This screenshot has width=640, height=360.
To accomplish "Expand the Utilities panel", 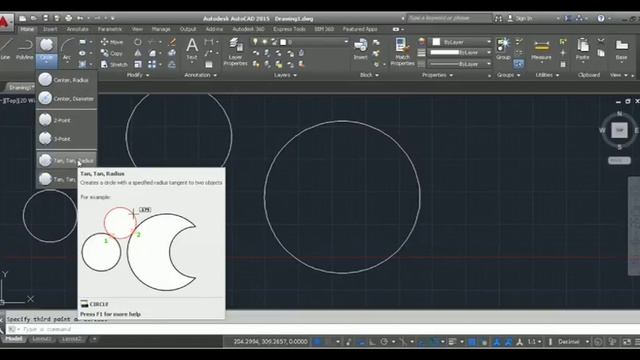I will click(547, 75).
